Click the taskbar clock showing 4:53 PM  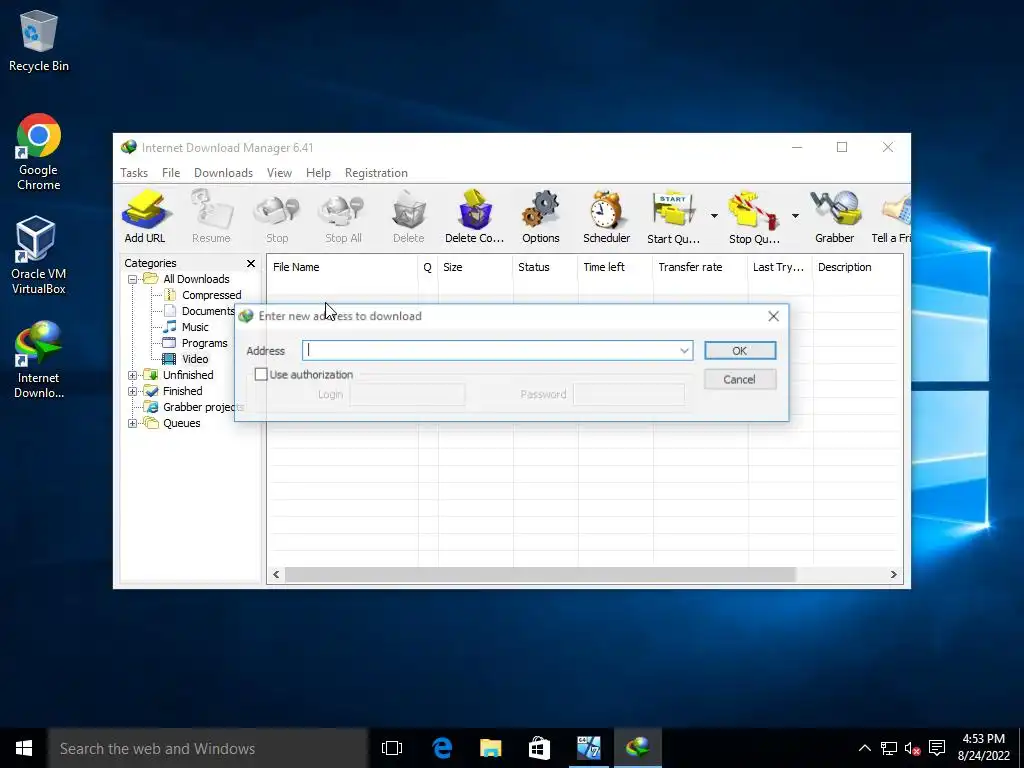coord(984,748)
